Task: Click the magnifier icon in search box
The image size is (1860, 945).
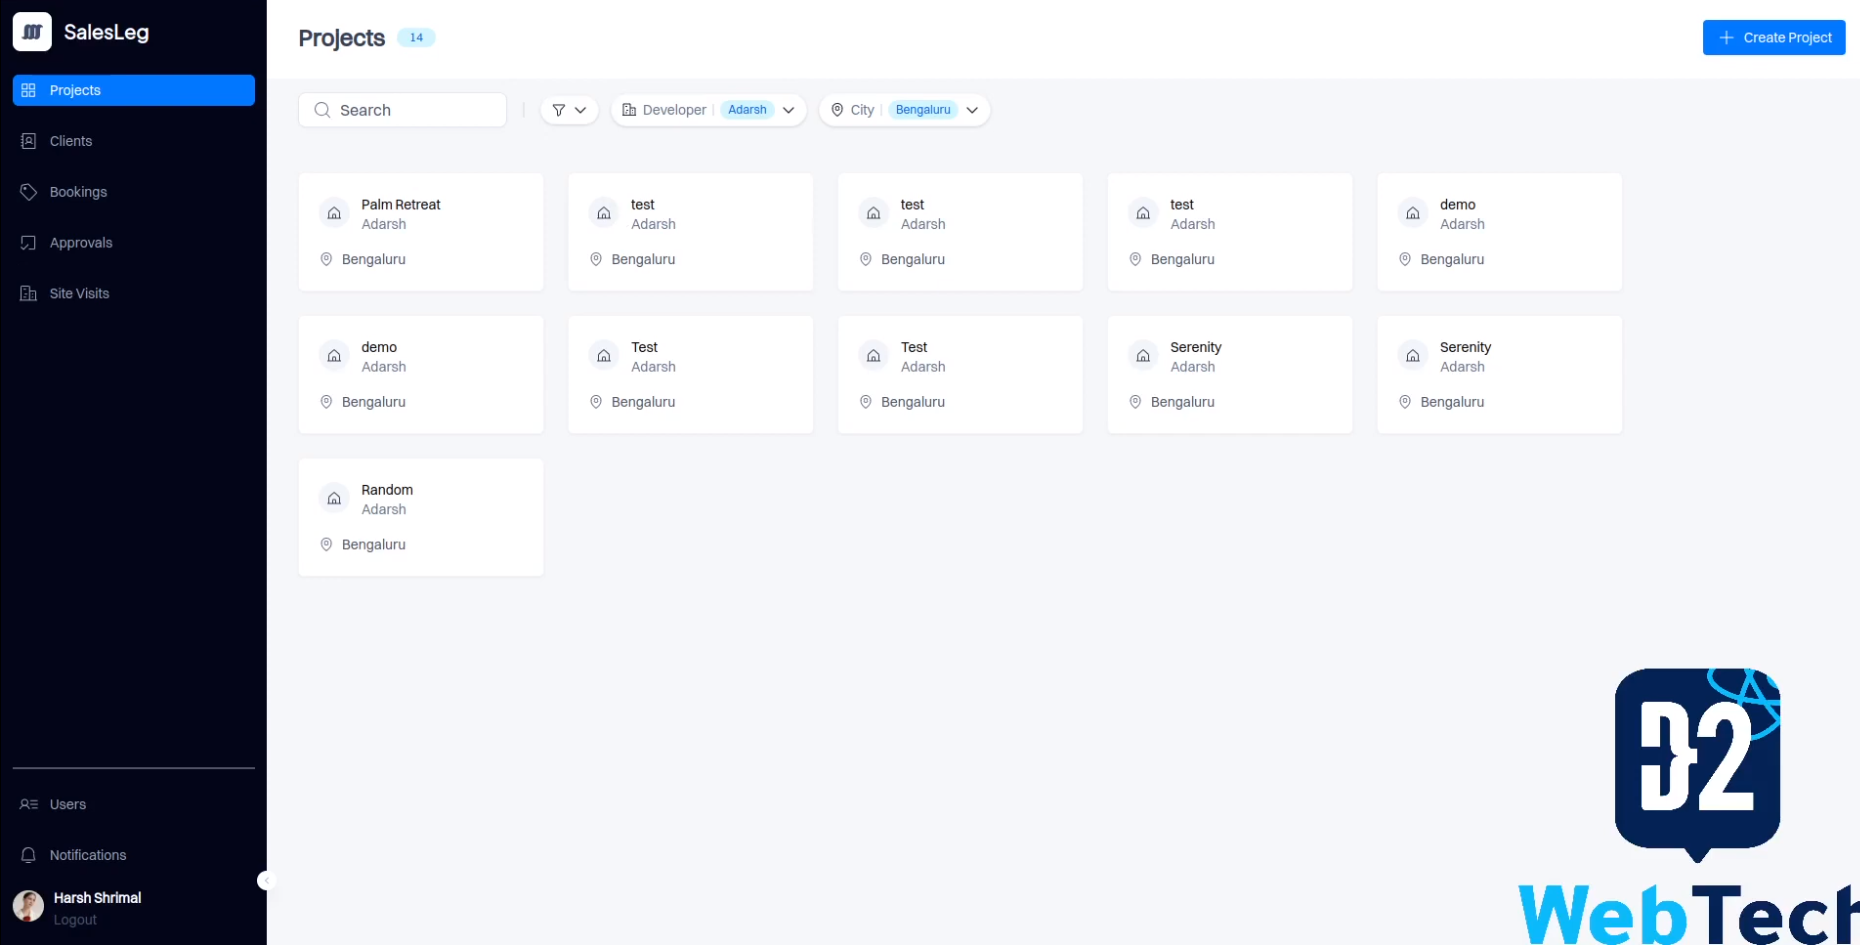Action: tap(322, 110)
